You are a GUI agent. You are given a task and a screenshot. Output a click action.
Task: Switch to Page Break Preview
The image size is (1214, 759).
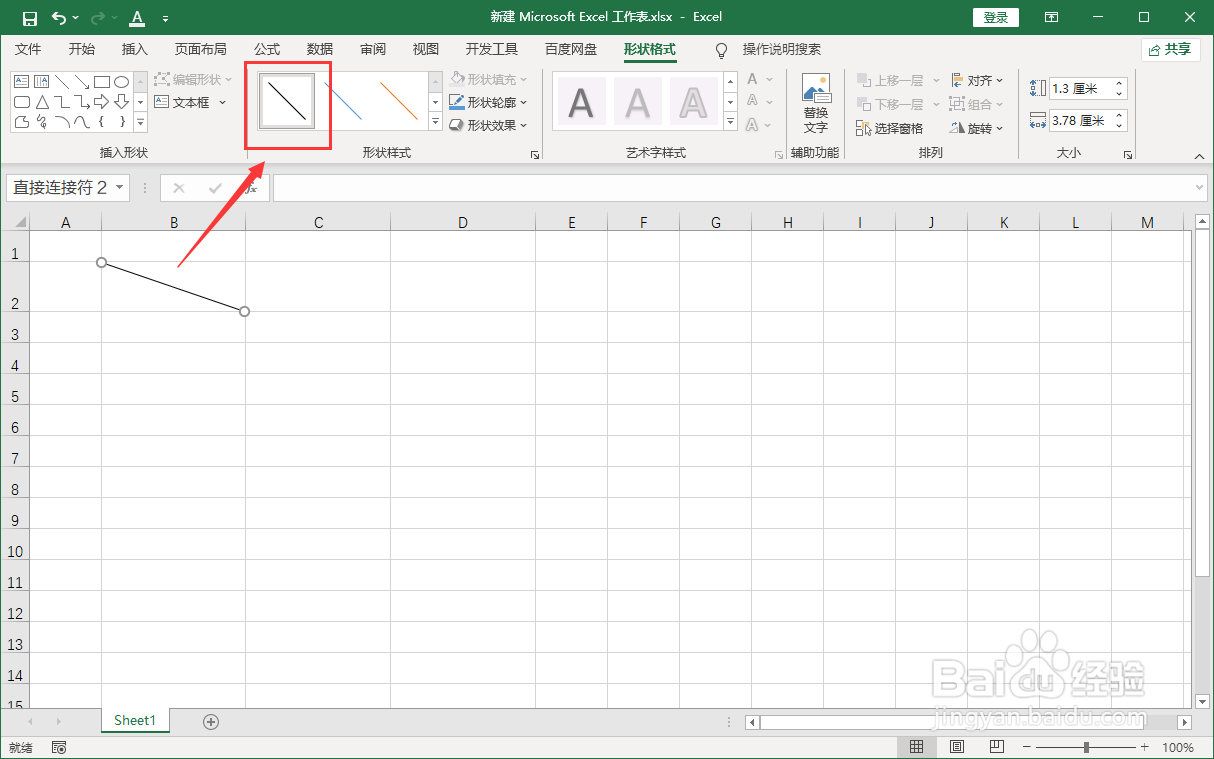[997, 747]
